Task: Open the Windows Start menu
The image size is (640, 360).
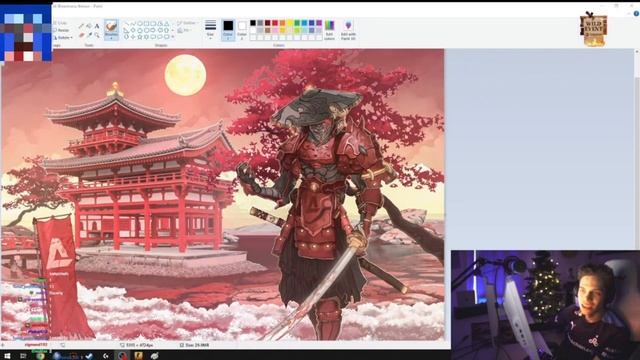Action: point(7,356)
